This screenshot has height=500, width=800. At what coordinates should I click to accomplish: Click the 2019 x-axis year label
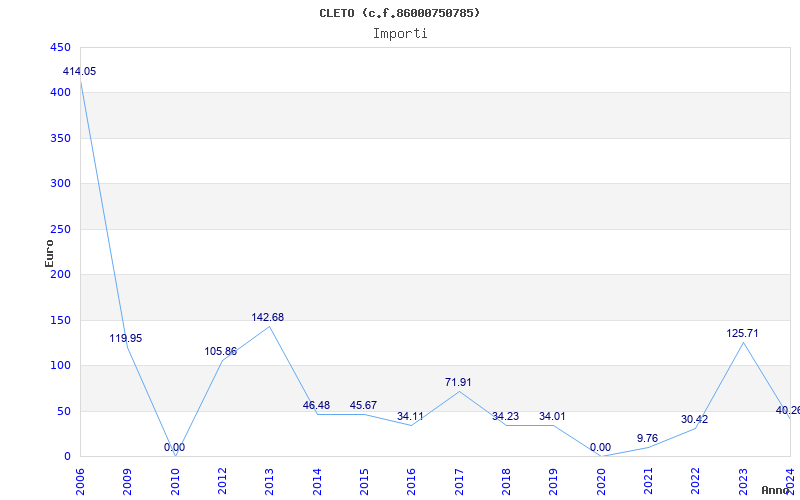[x=554, y=482]
